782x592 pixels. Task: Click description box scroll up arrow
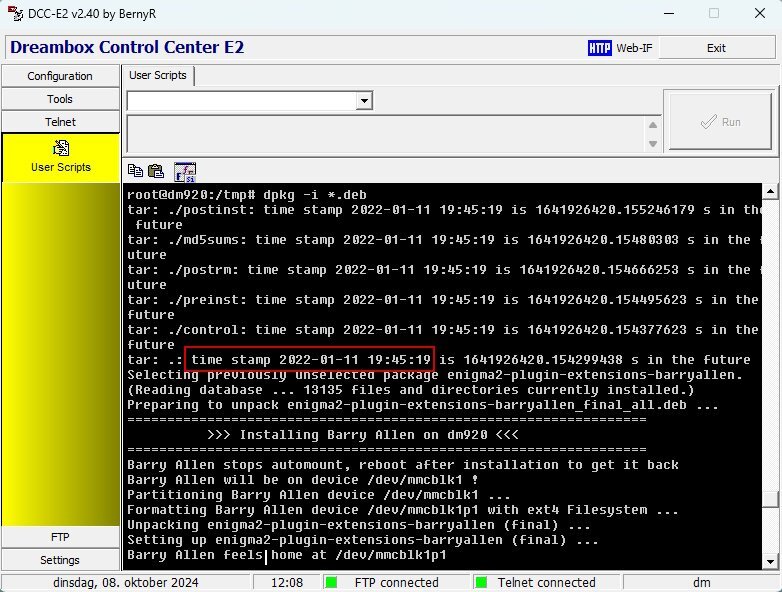(653, 125)
